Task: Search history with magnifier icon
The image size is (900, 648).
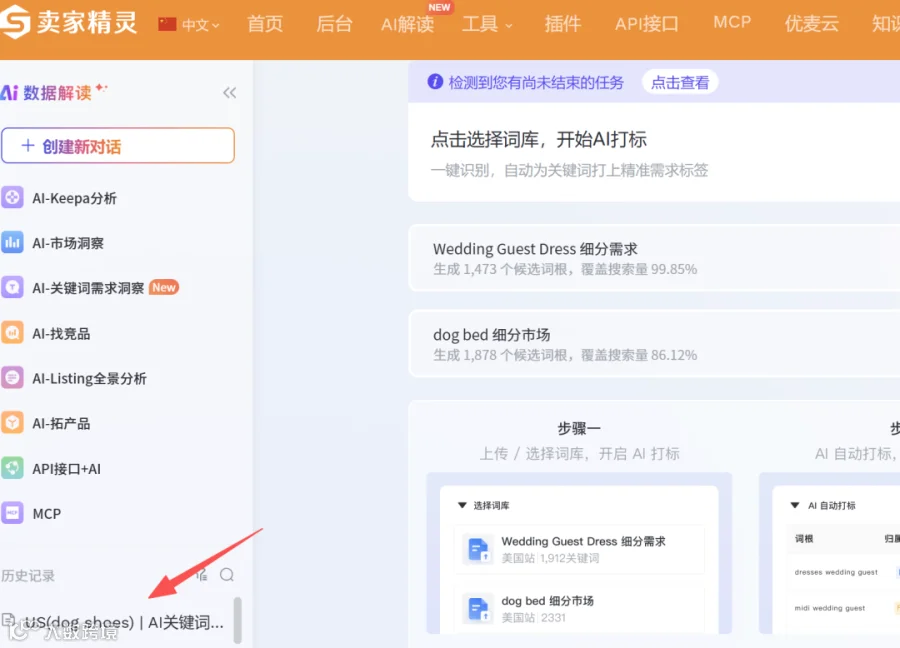Action: pos(227,575)
